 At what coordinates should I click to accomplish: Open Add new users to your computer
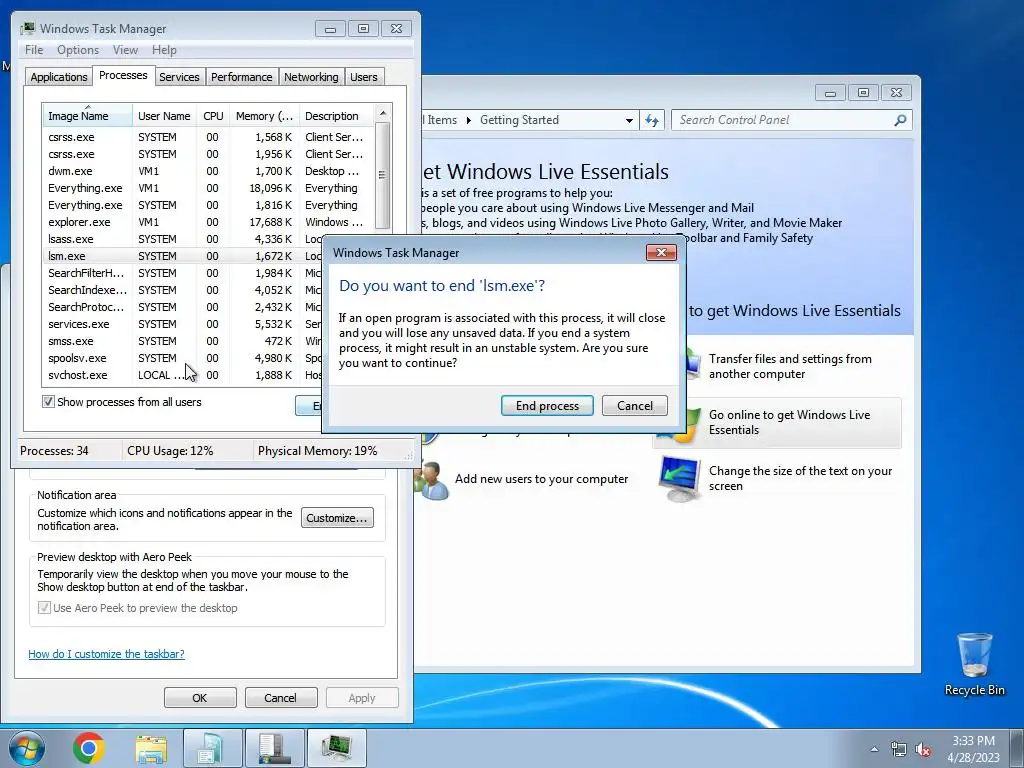tap(541, 479)
